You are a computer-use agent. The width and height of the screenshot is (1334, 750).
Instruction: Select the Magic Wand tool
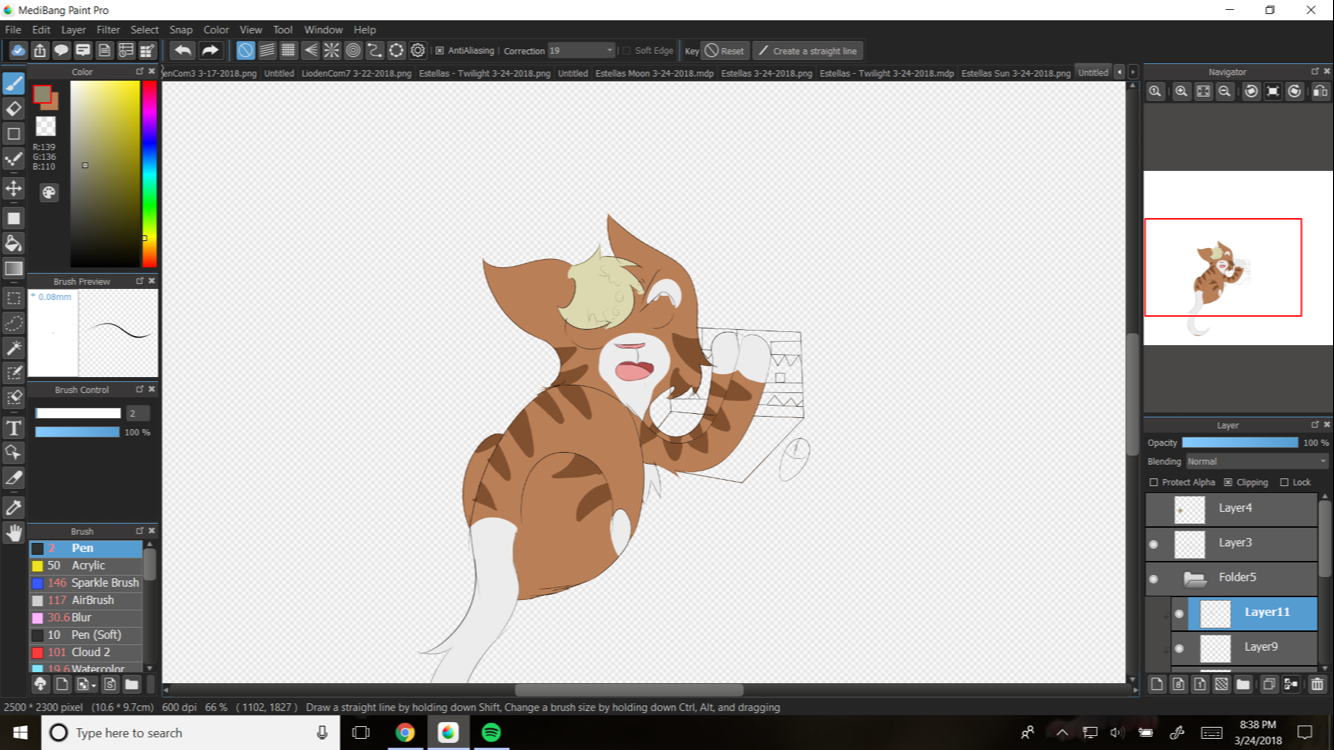click(14, 348)
